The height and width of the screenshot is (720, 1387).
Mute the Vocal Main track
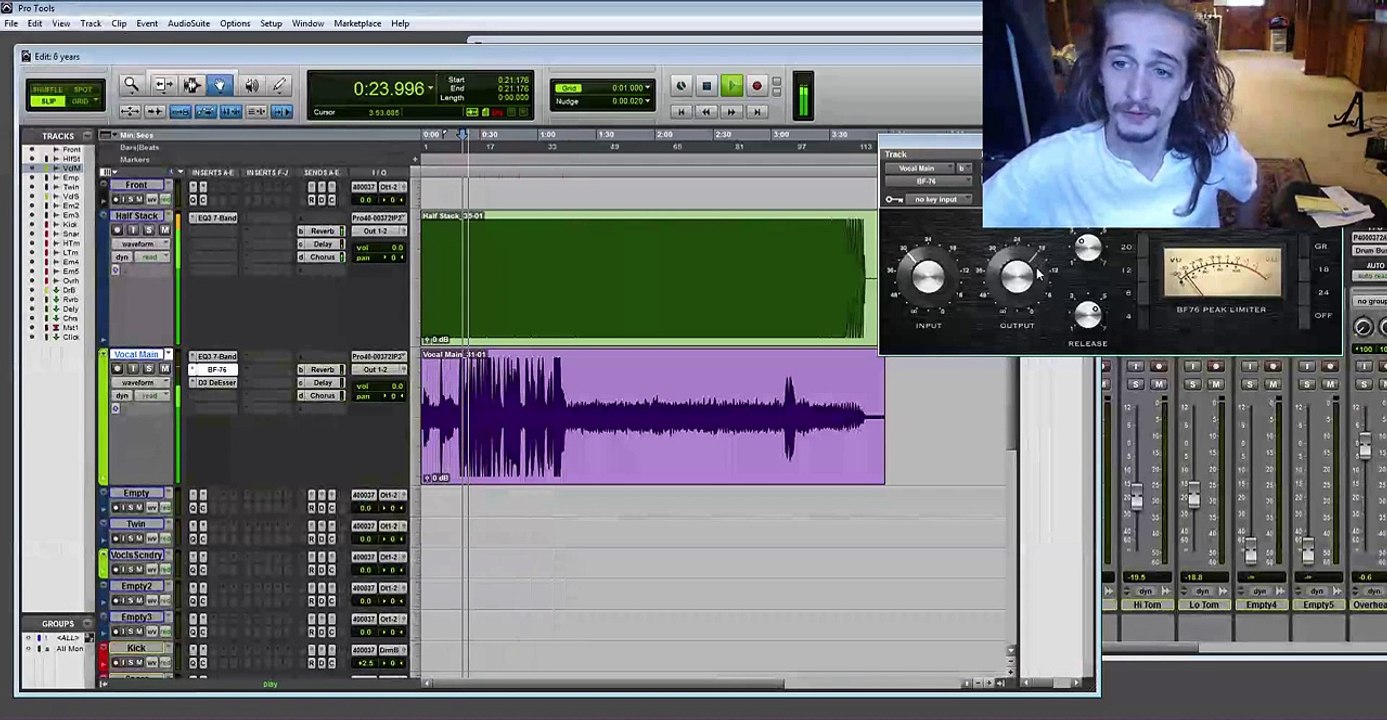(165, 369)
